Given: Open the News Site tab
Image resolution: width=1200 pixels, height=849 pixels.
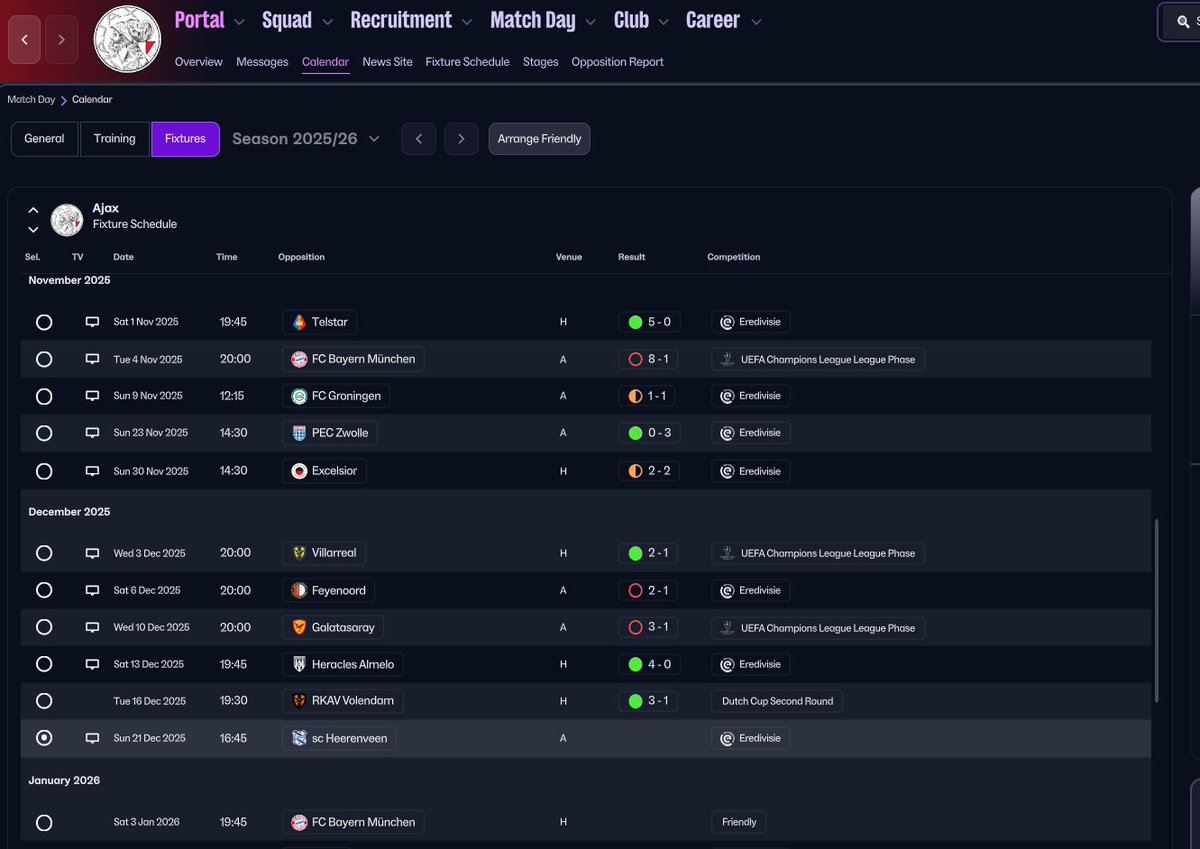Looking at the screenshot, I should click(387, 62).
